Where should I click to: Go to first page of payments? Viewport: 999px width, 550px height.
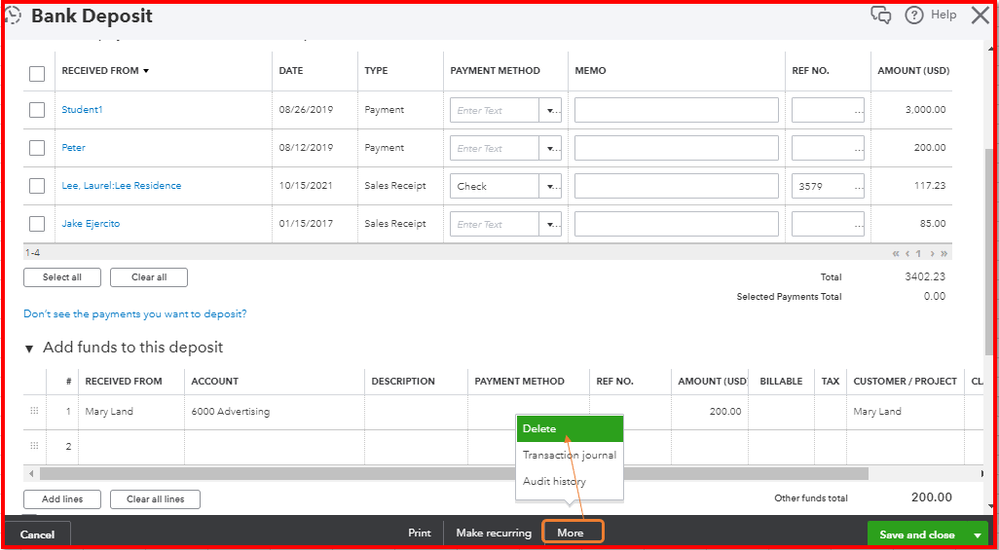(896, 253)
